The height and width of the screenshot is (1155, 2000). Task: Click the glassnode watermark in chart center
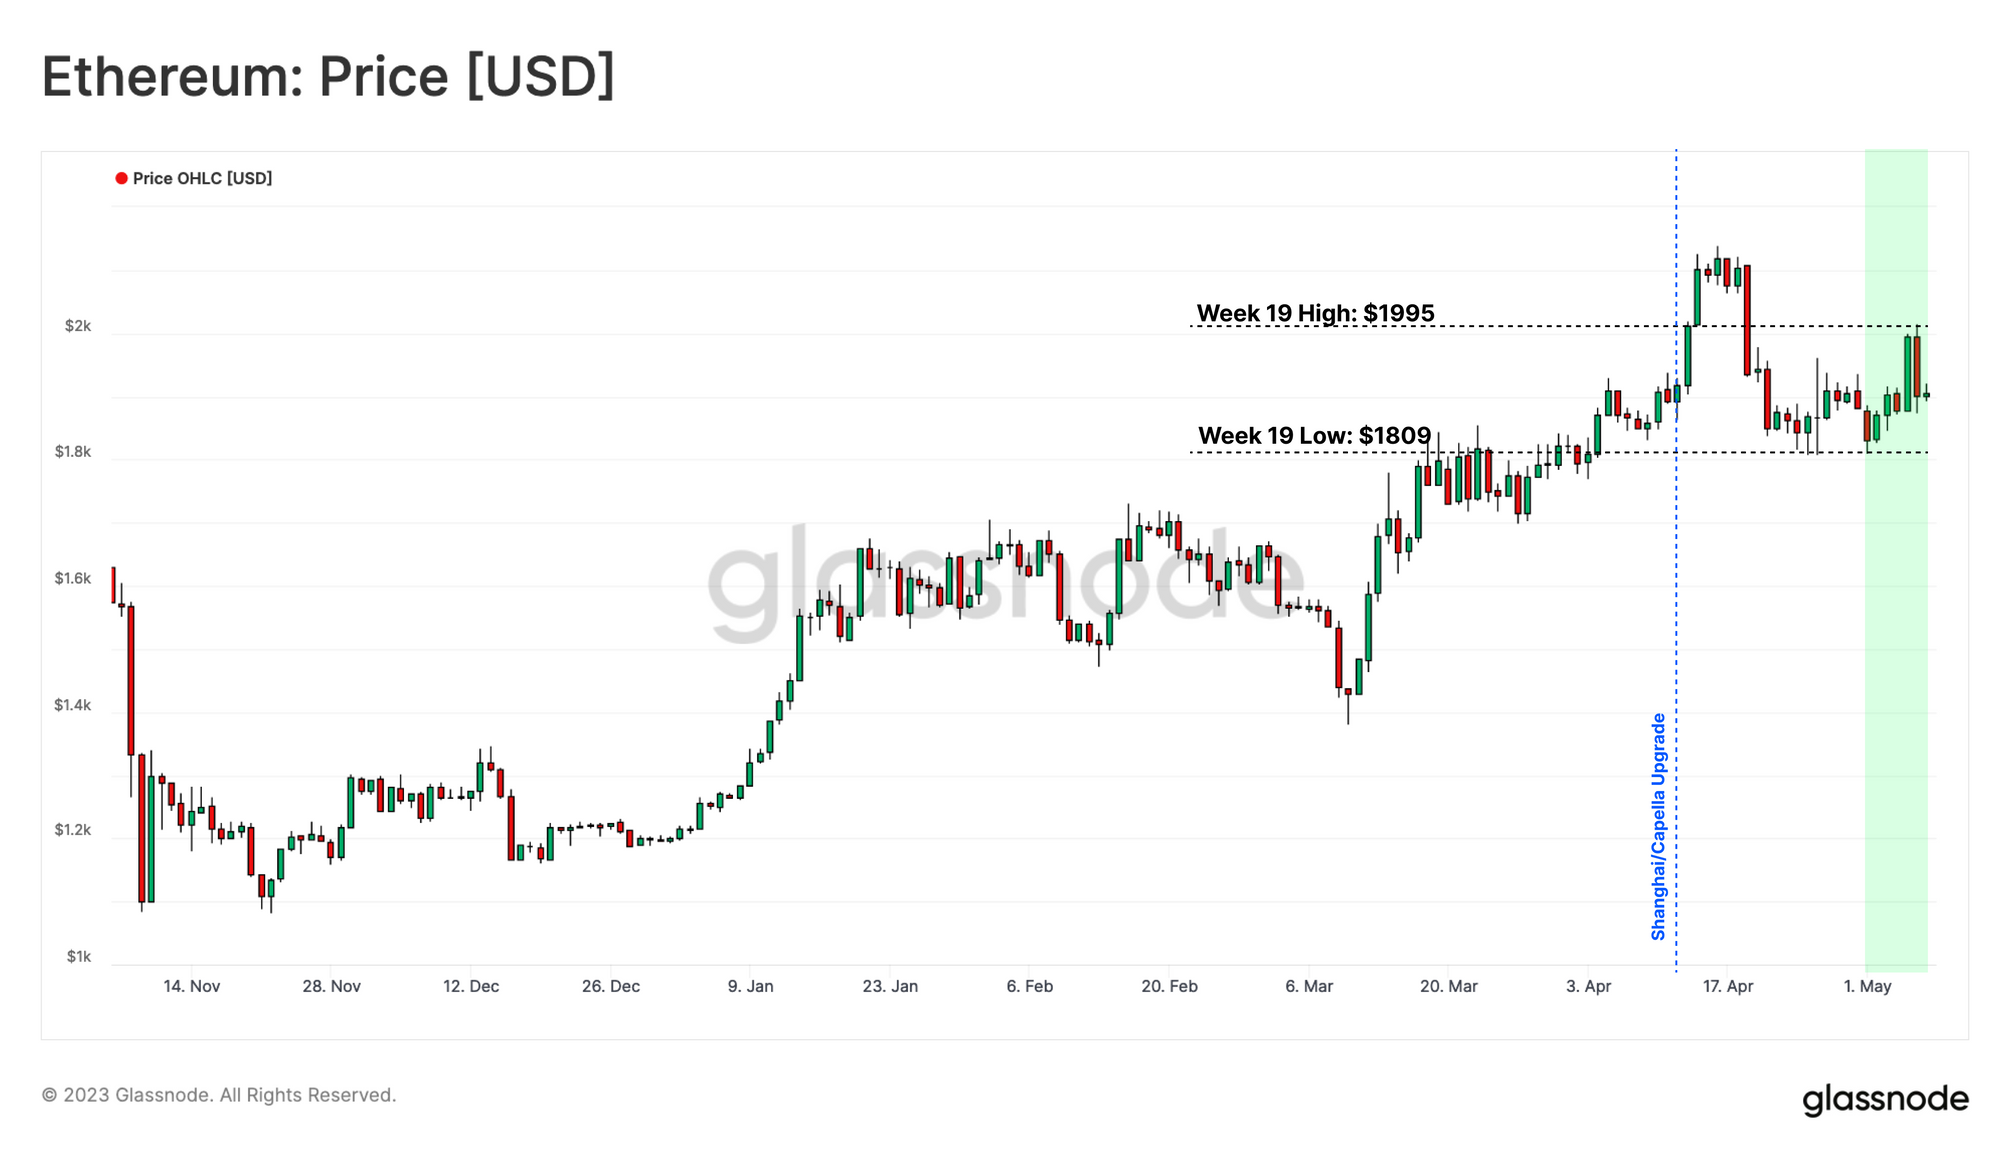tap(1005, 583)
